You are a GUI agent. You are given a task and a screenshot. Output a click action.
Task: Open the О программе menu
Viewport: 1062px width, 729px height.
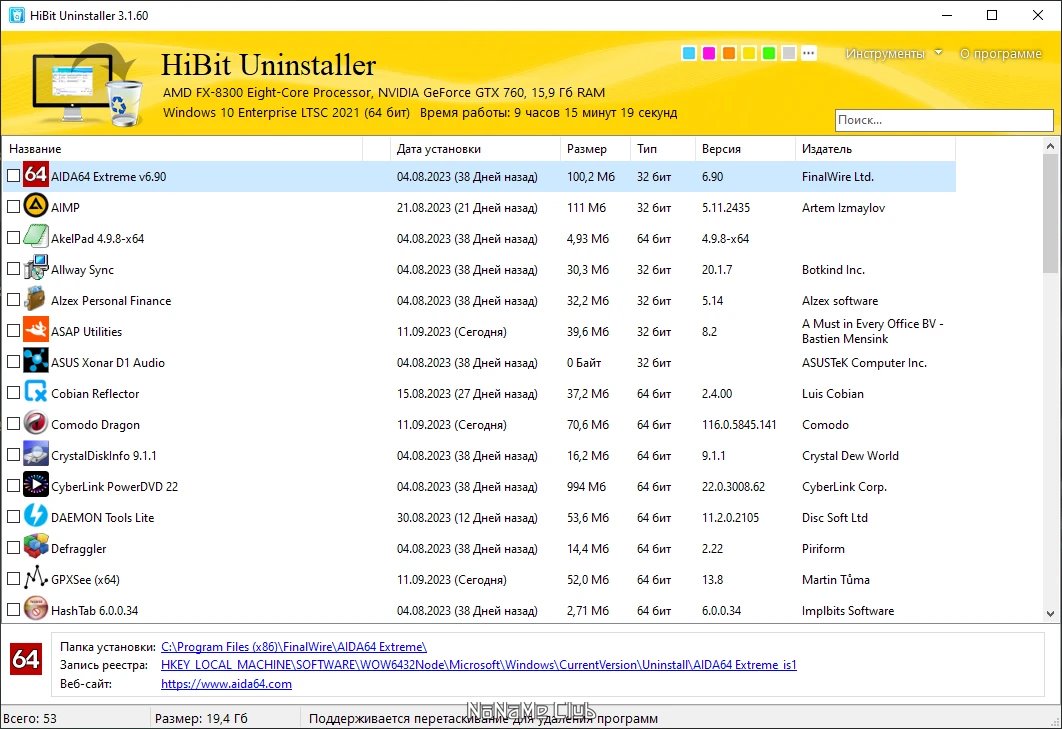1000,54
